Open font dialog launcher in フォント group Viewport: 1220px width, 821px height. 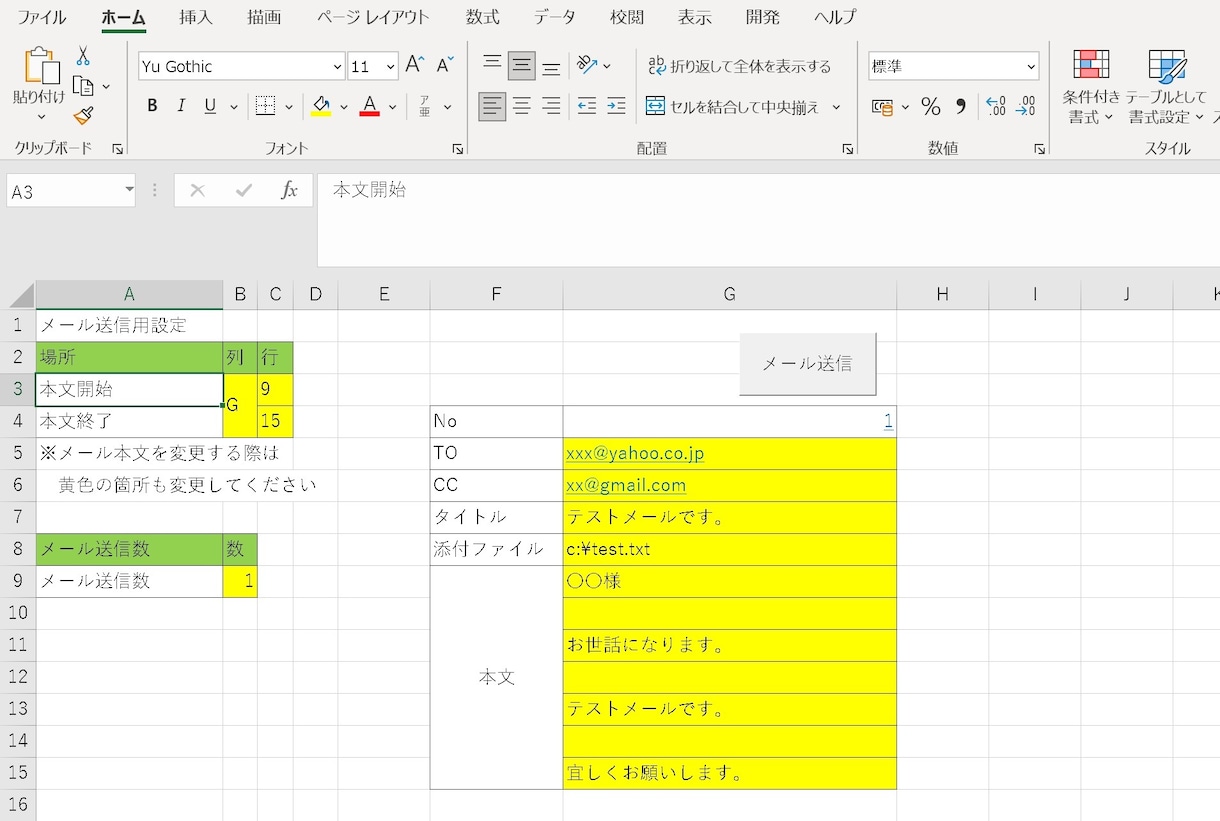click(458, 148)
